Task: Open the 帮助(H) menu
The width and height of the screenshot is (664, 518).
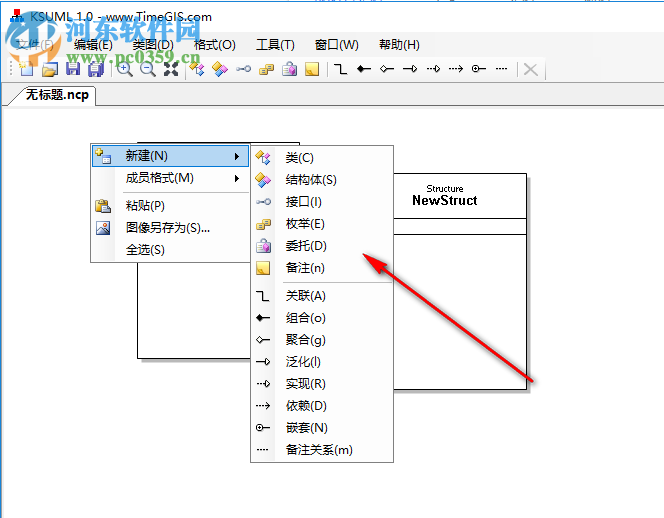Action: [x=399, y=44]
